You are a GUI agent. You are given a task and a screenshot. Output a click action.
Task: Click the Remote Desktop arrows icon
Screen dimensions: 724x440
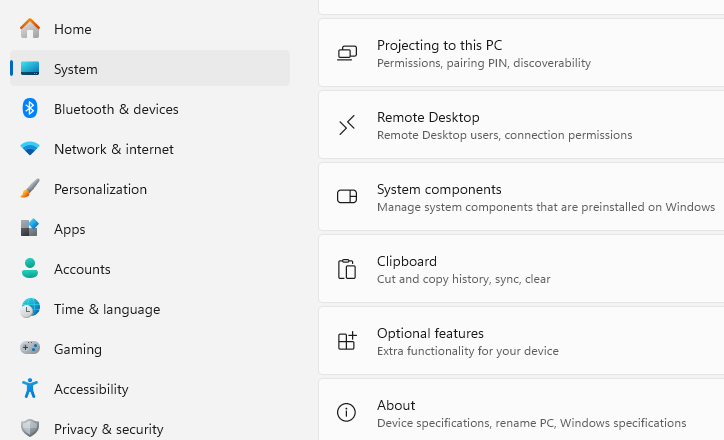pyautogui.click(x=347, y=125)
